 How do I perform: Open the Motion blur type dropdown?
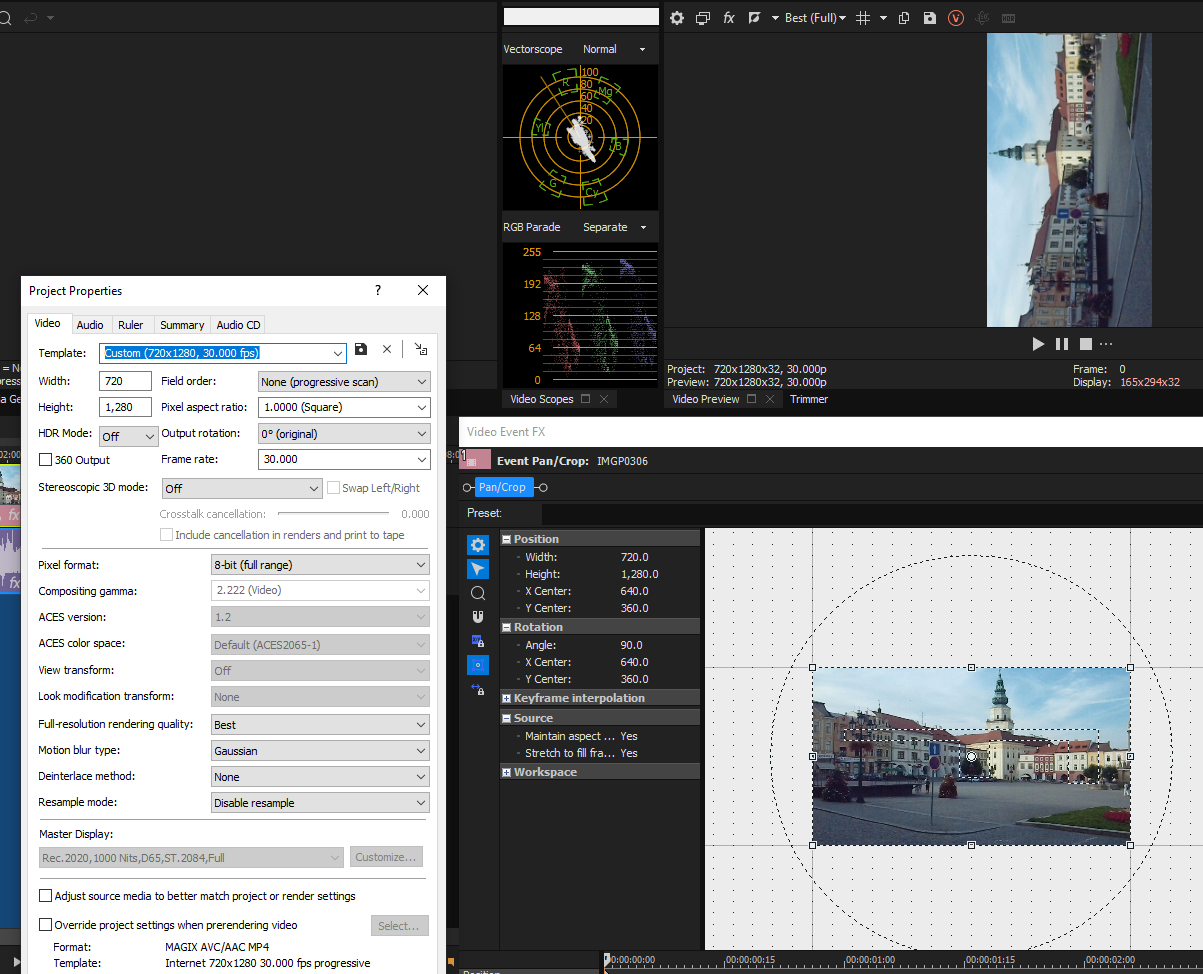(x=320, y=751)
